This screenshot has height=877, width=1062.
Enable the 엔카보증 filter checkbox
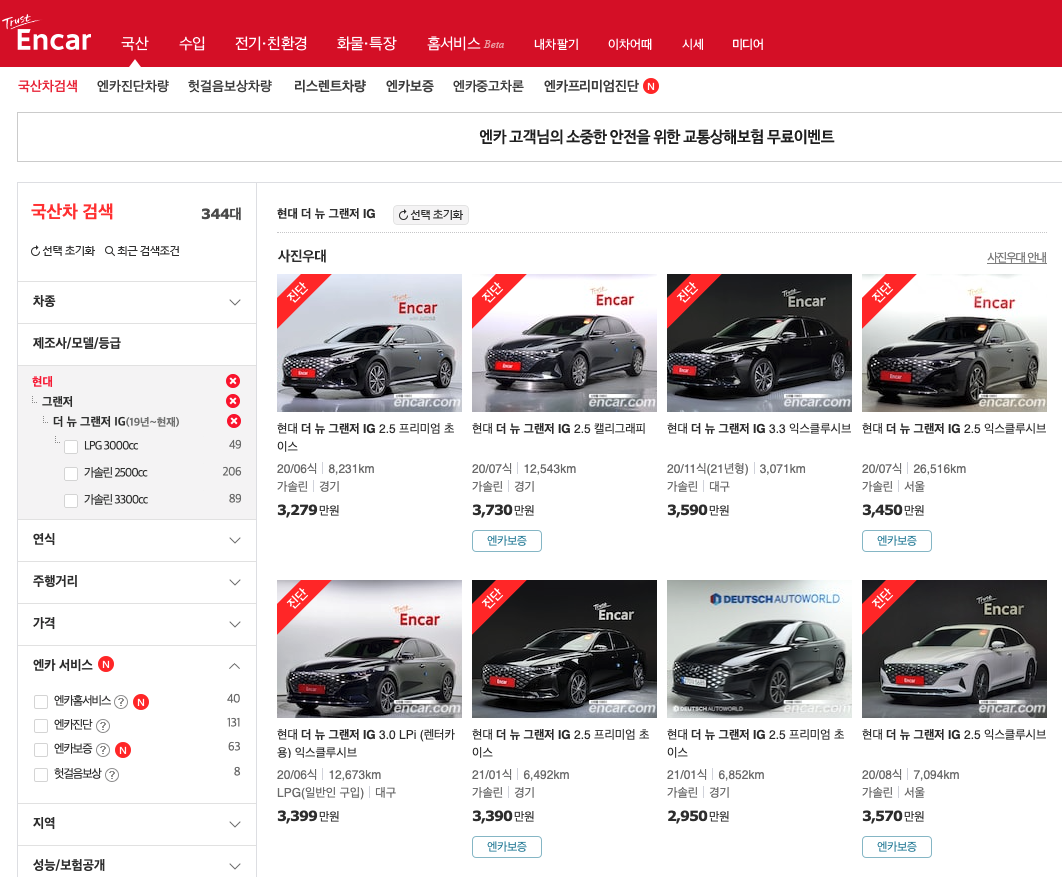(41, 750)
